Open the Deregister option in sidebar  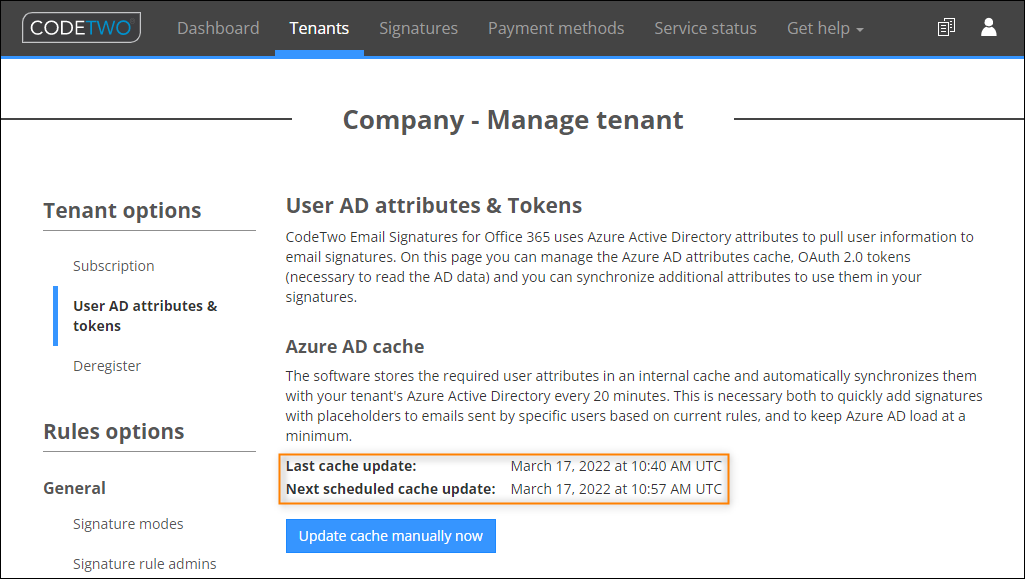(x=107, y=366)
